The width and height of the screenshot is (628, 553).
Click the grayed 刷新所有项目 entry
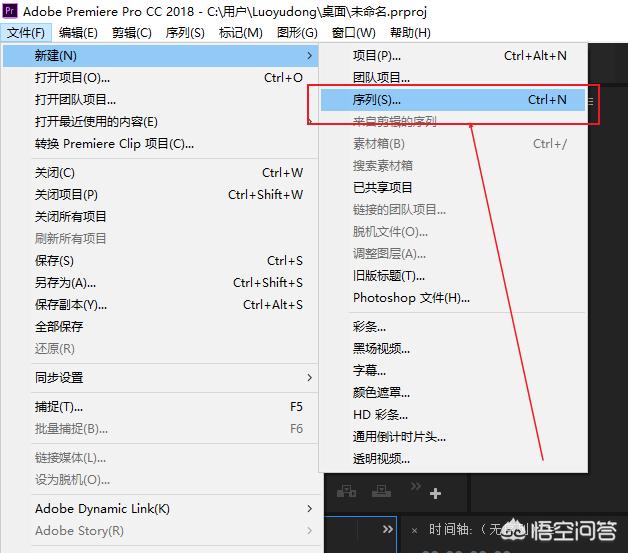[x=161, y=239]
